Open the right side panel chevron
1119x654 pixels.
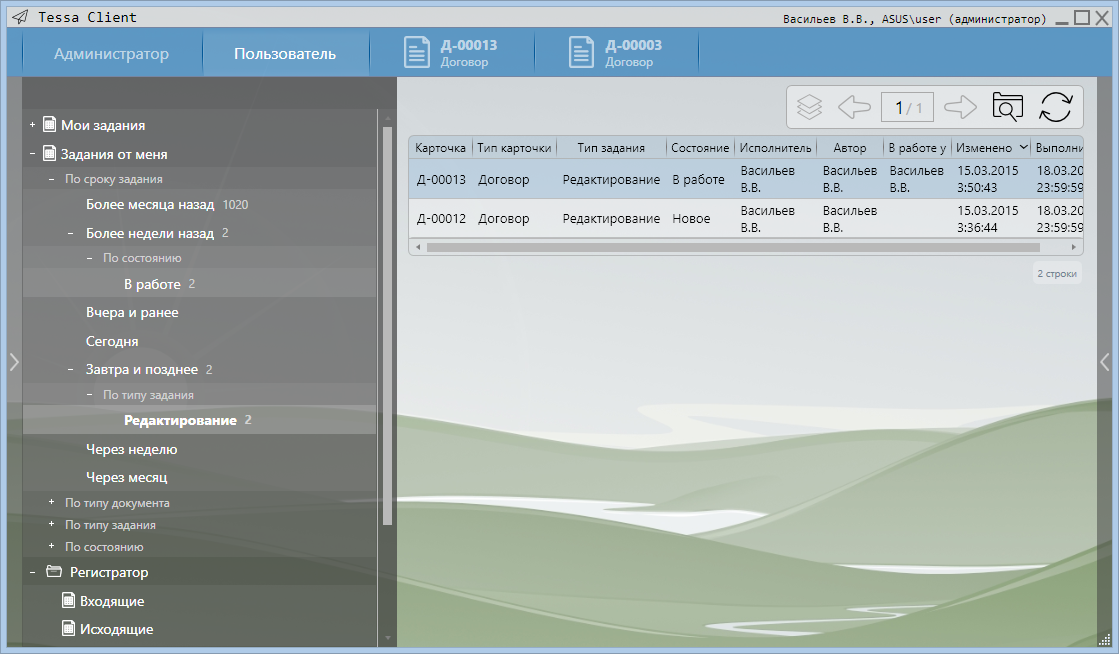pyautogui.click(x=1104, y=362)
